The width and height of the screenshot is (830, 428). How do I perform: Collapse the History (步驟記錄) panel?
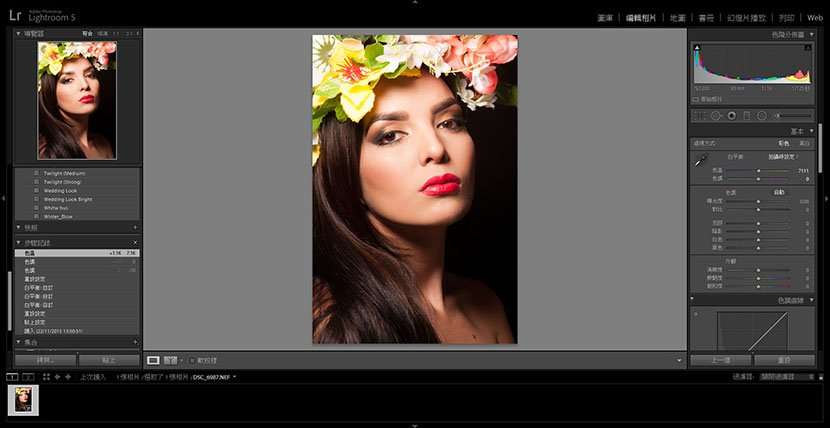(x=19, y=243)
